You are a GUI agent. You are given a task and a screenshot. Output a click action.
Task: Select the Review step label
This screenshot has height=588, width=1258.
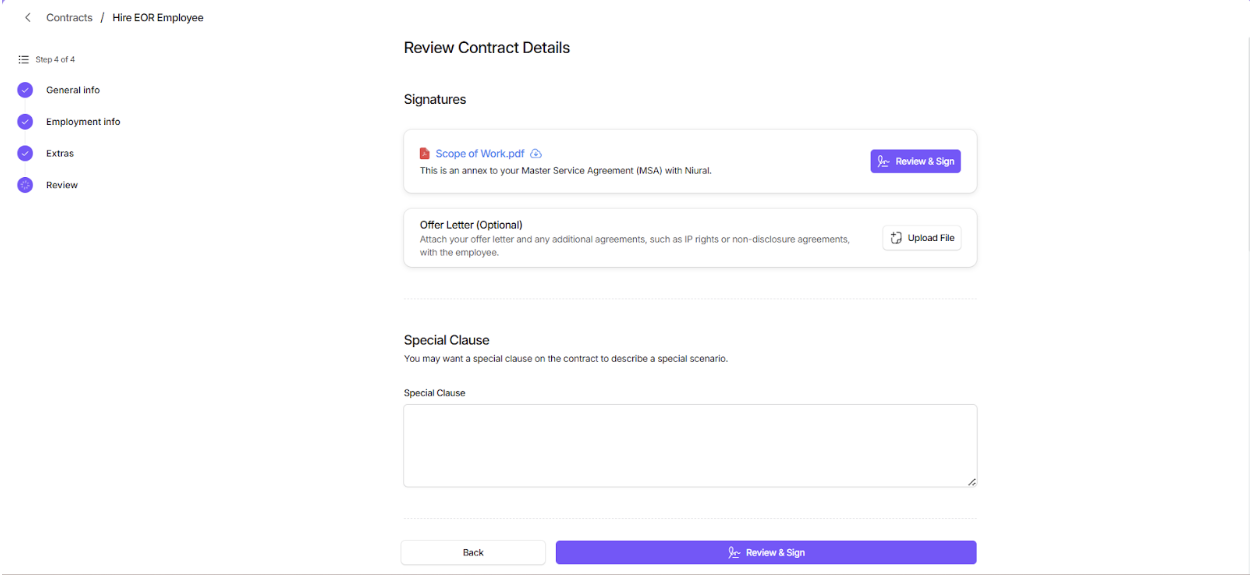(x=62, y=185)
